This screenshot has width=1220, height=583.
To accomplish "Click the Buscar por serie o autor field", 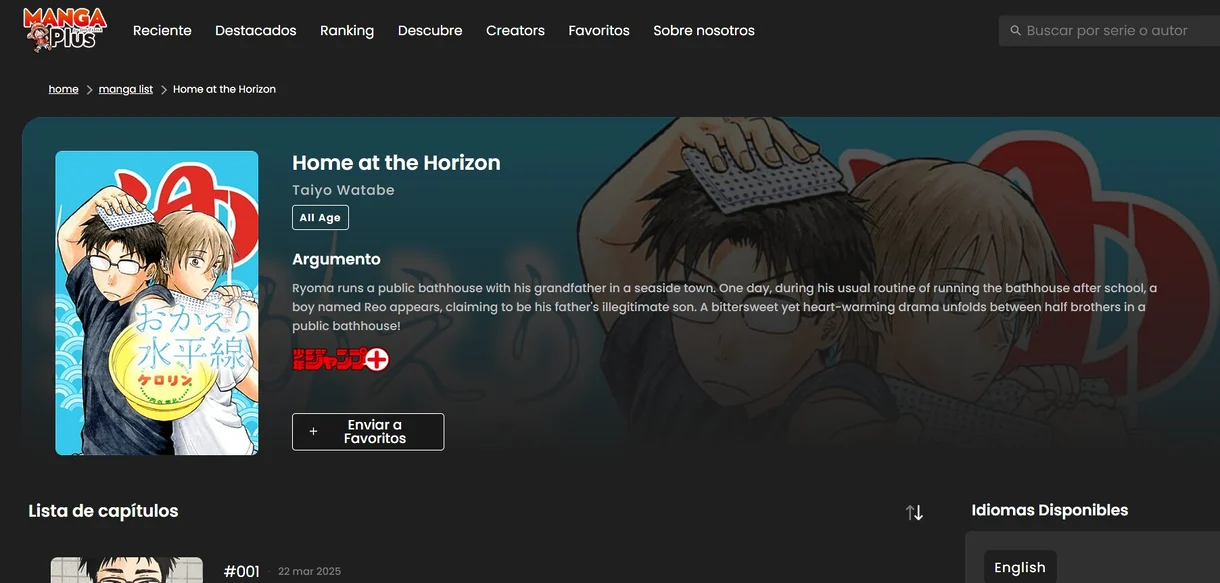I will click(1110, 31).
